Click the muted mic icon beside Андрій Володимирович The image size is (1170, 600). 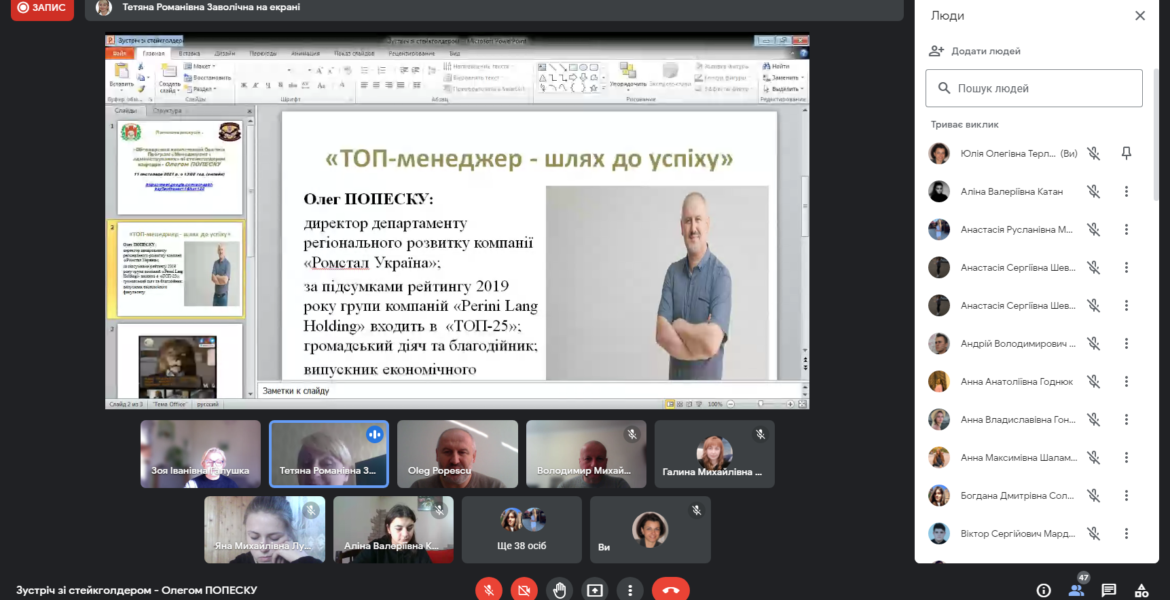1093,344
